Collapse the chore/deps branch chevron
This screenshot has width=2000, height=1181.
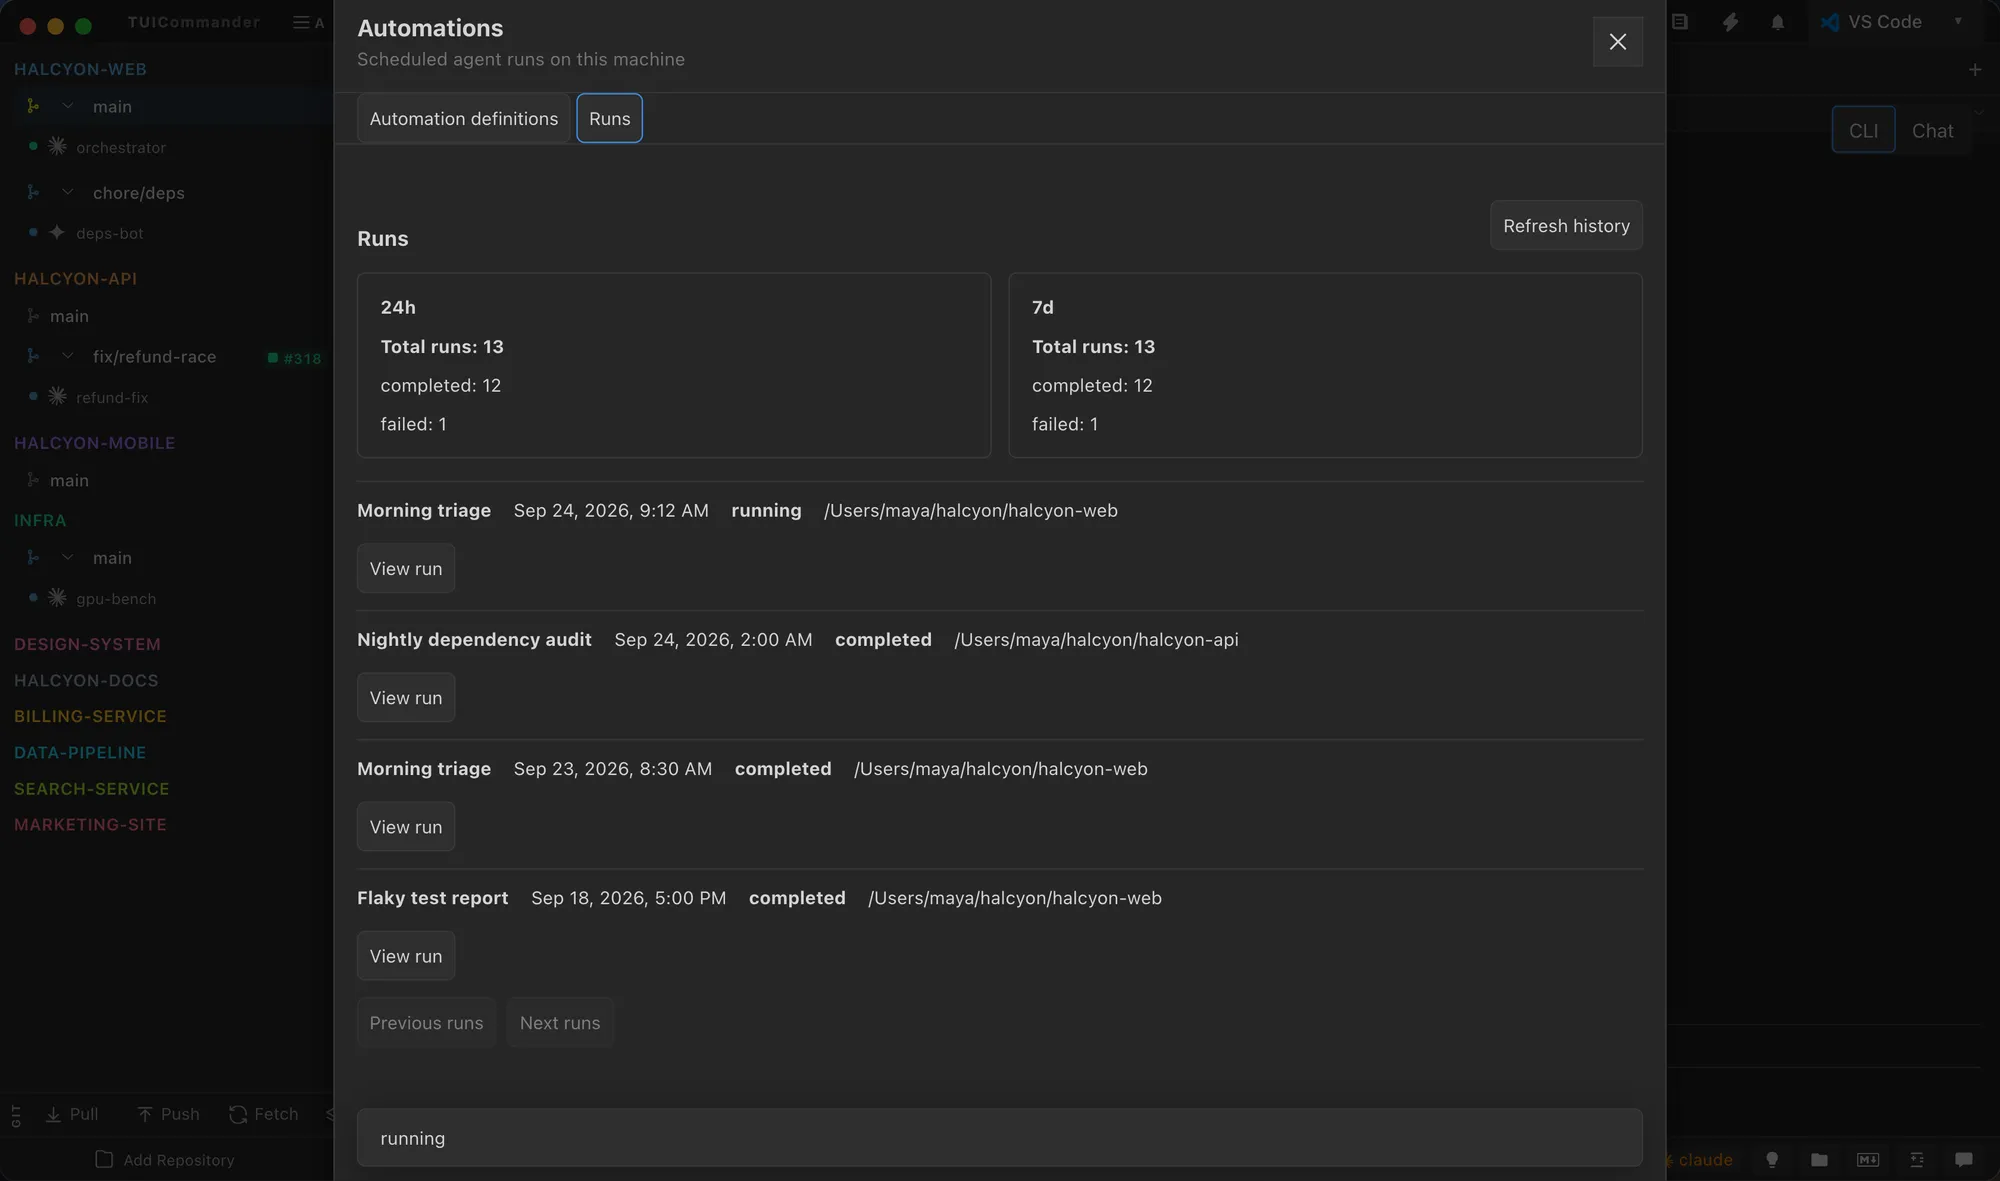point(67,192)
